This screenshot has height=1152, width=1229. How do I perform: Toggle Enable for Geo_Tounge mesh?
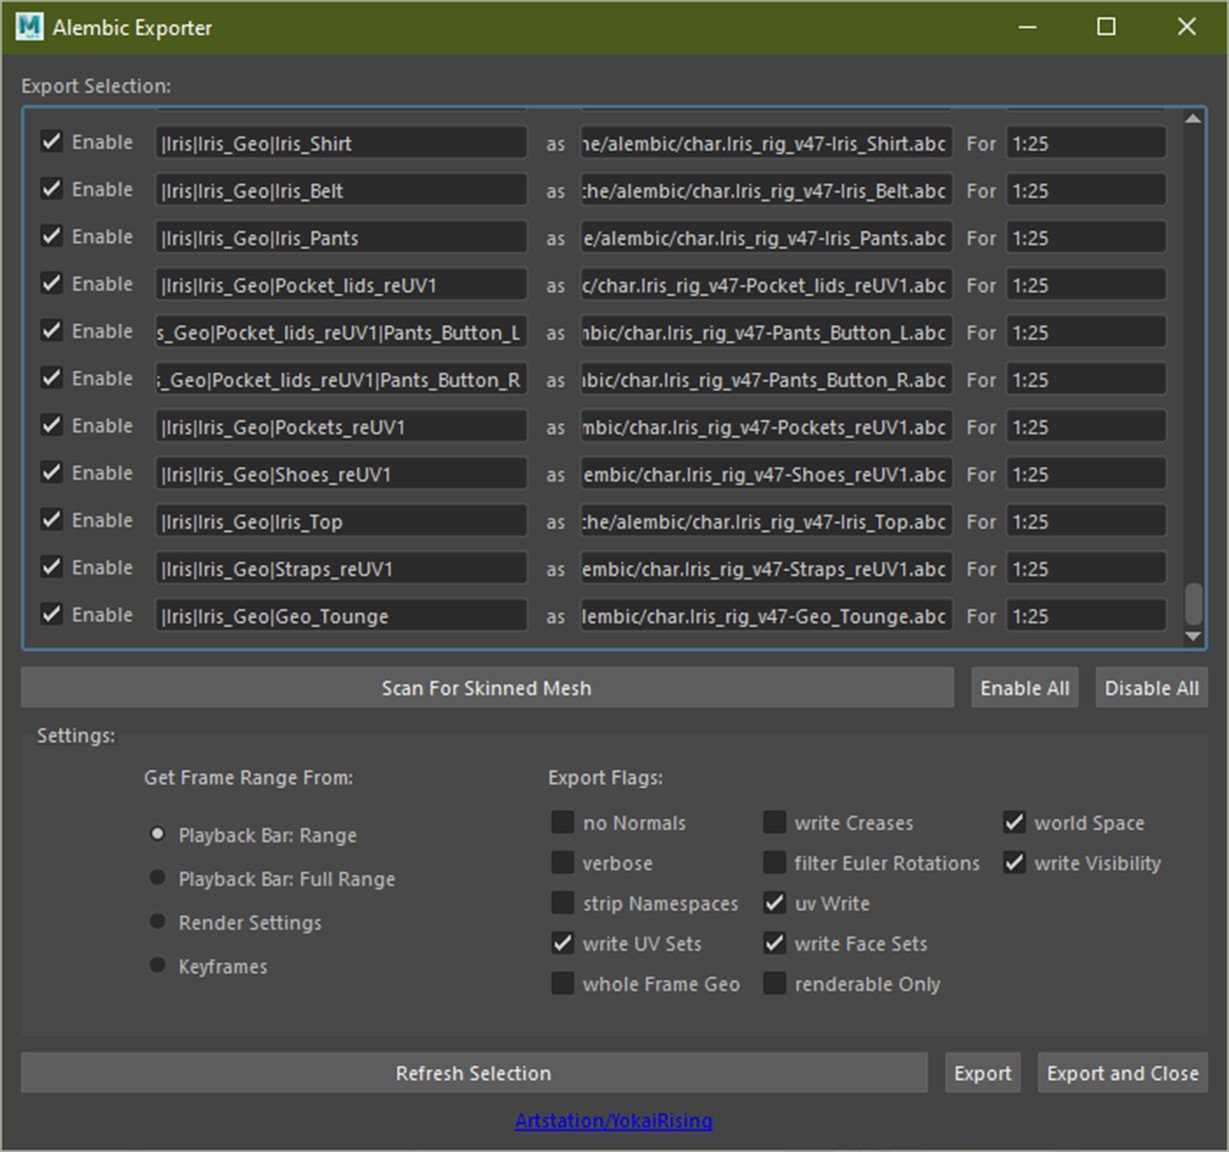point(51,614)
